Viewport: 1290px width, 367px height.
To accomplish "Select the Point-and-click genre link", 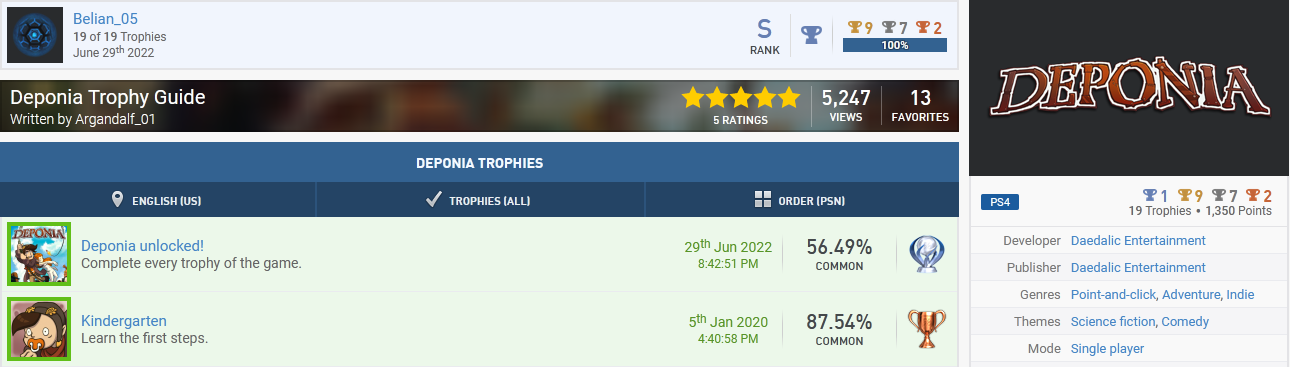I will (x=1113, y=294).
